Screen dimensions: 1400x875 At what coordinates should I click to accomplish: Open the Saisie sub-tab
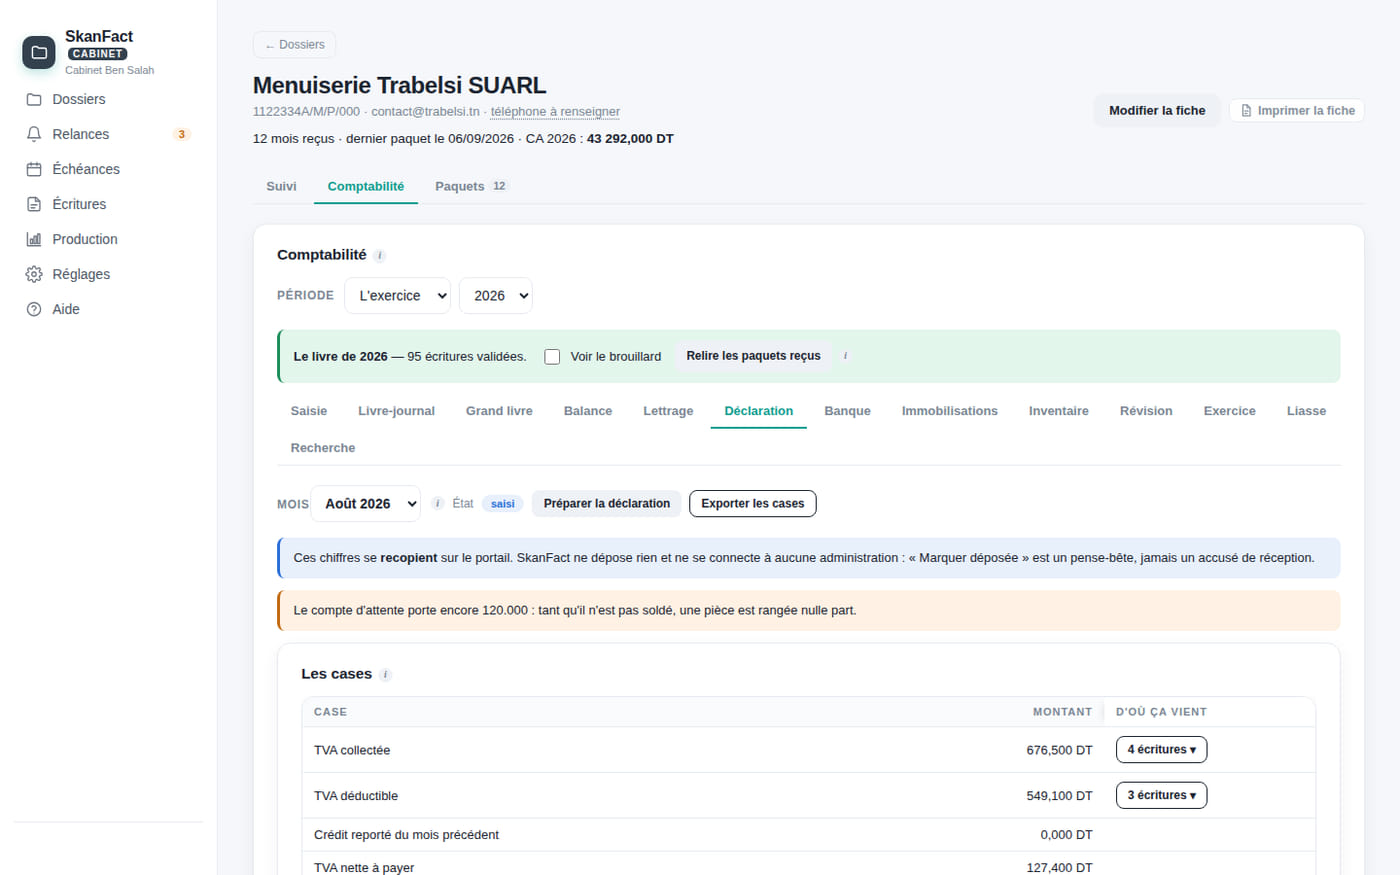pos(309,411)
